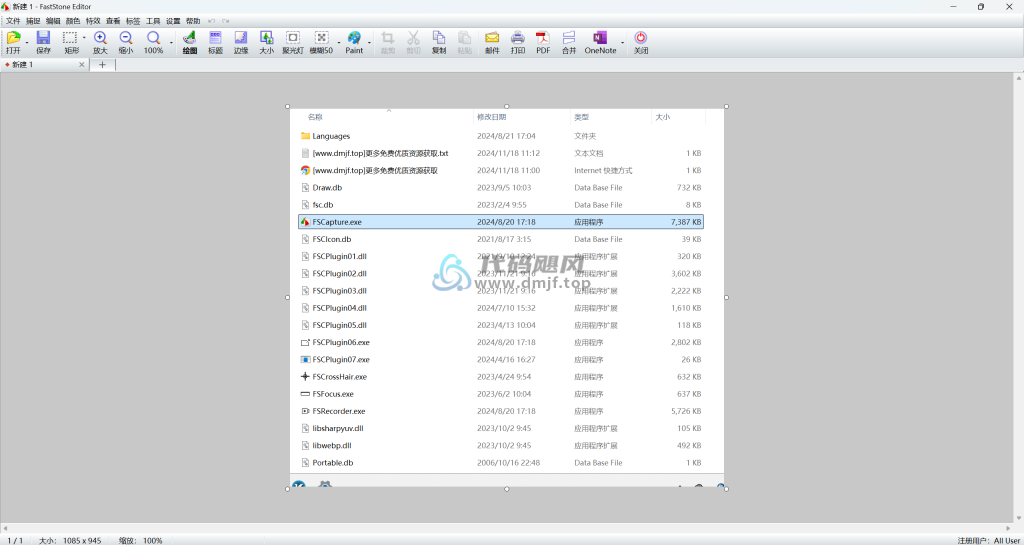
Task: Click the red Close (关闭) power icon
Action: tap(641, 38)
